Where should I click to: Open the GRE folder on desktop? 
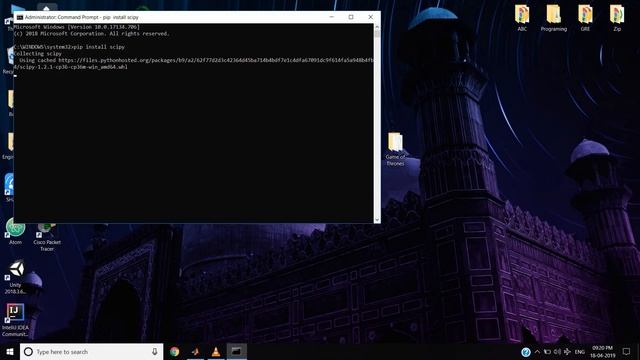coord(585,18)
